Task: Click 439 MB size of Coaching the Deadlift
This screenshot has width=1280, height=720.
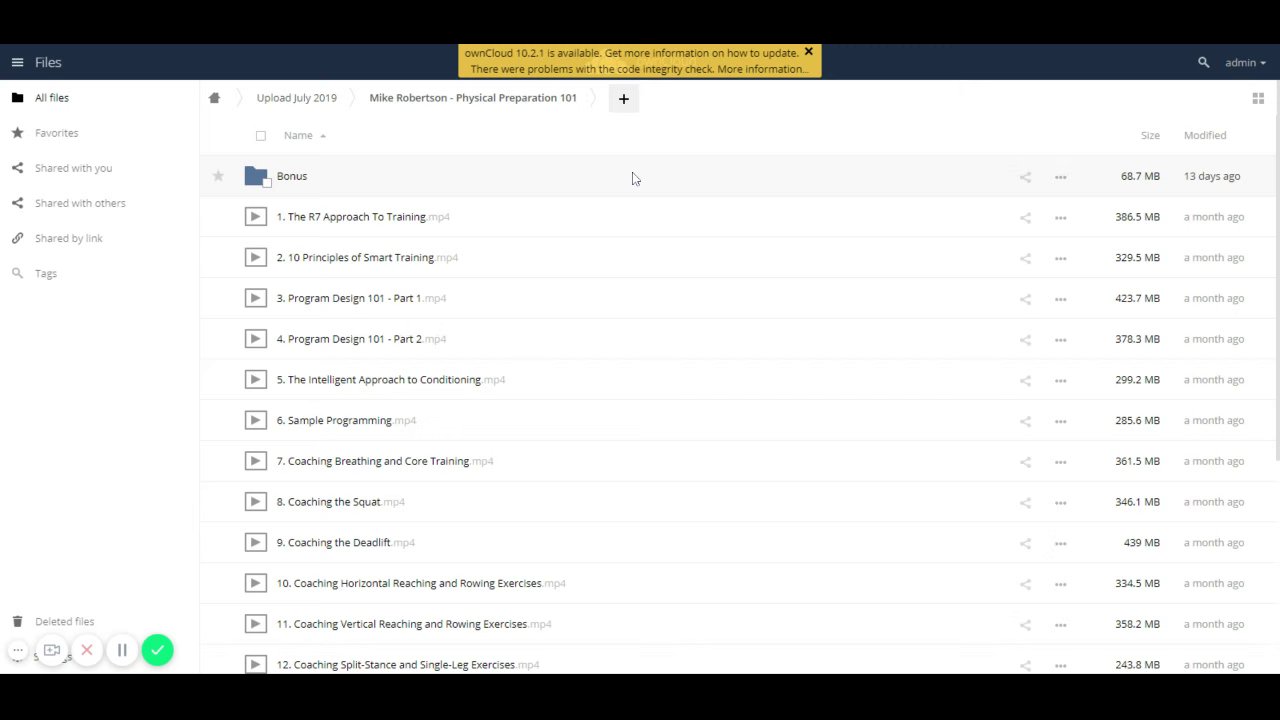Action: point(1141,542)
